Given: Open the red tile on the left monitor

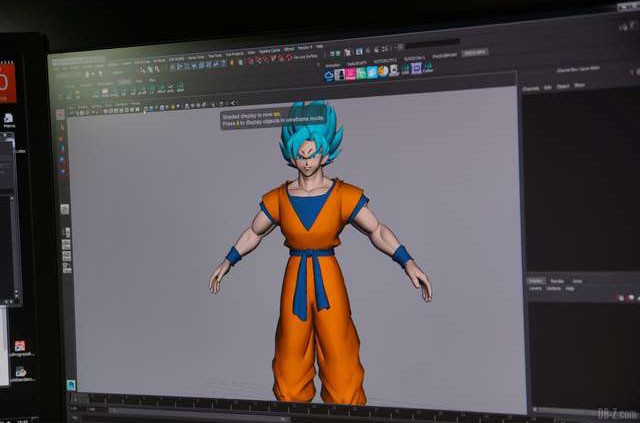Looking at the screenshot, I should coord(7,82).
